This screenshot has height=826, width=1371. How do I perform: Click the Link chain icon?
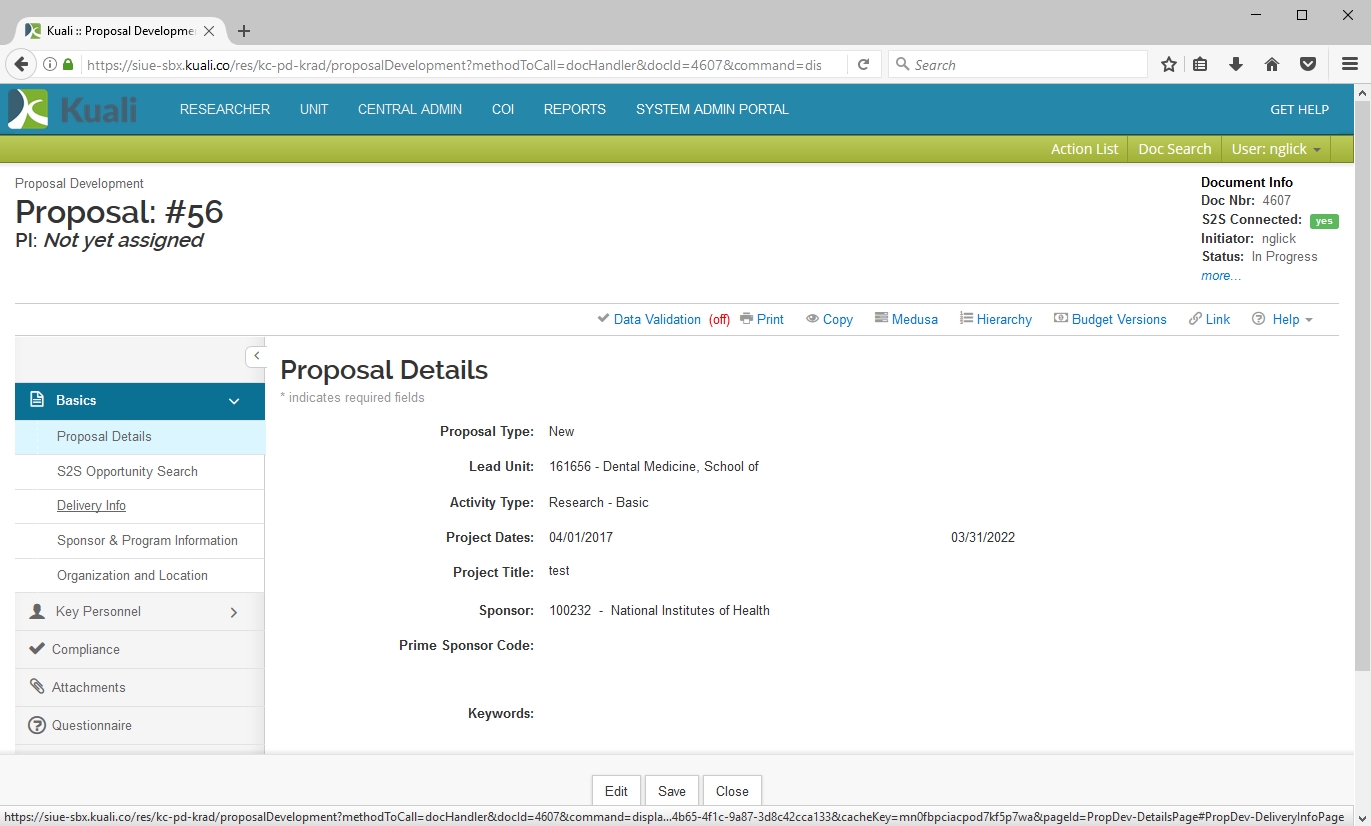click(1195, 319)
